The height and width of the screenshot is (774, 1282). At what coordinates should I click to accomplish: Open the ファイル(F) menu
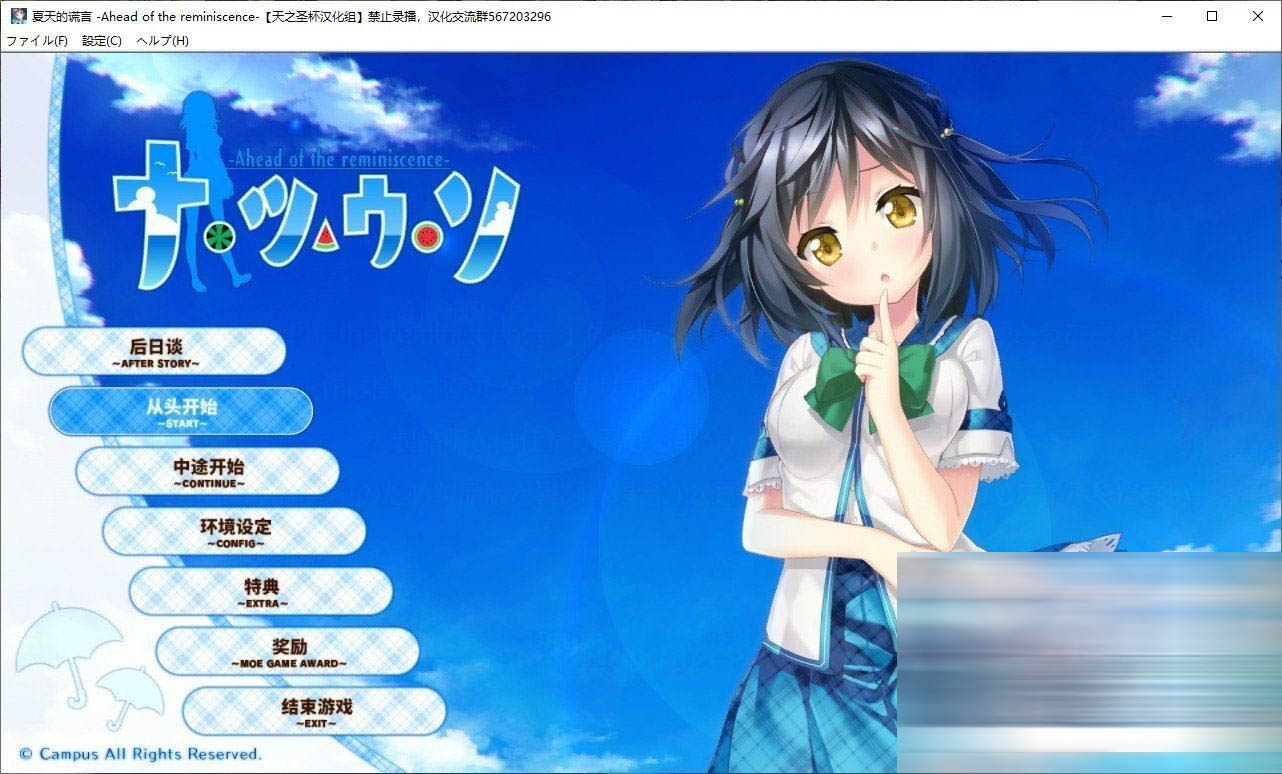(37, 41)
